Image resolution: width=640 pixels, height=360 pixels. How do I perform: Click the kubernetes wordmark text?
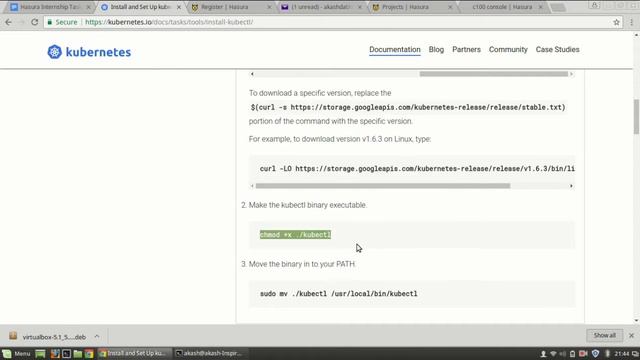click(98, 52)
